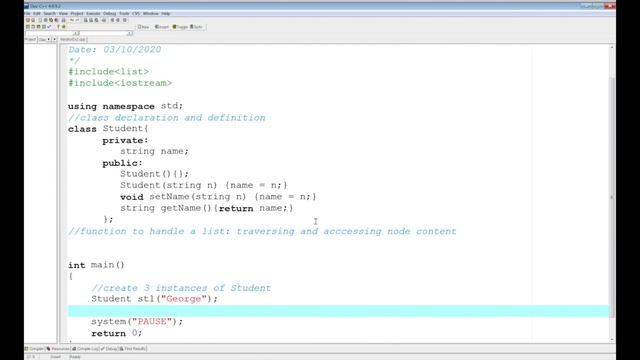This screenshot has height=360, width=640.
Task: Click the '#include<iostream>' line
Action: [120, 83]
